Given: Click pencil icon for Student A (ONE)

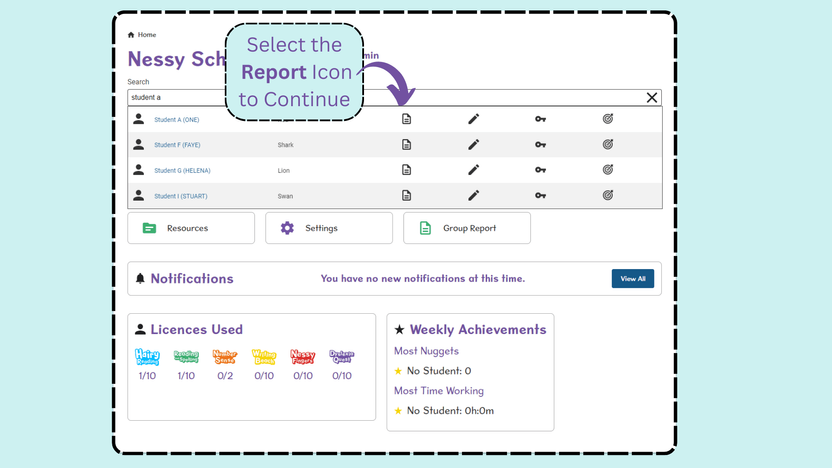Looking at the screenshot, I should (x=473, y=119).
